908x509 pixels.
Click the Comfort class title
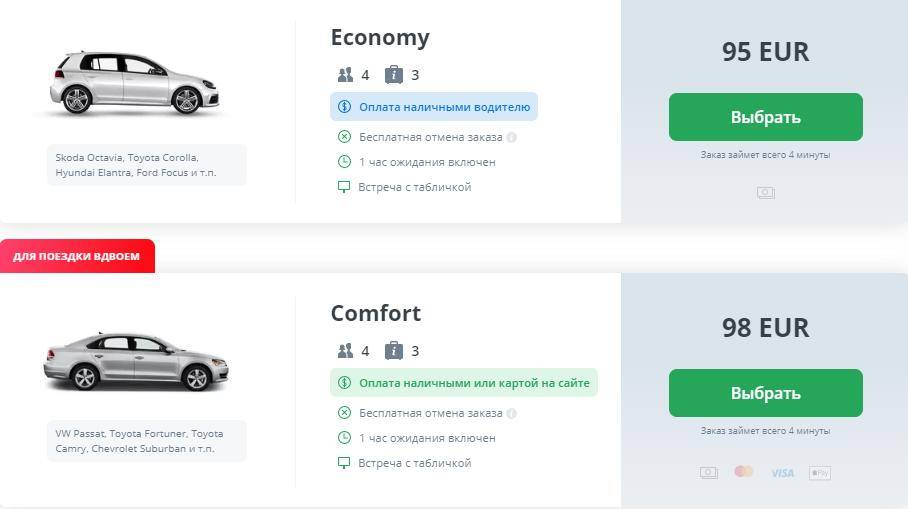(376, 313)
